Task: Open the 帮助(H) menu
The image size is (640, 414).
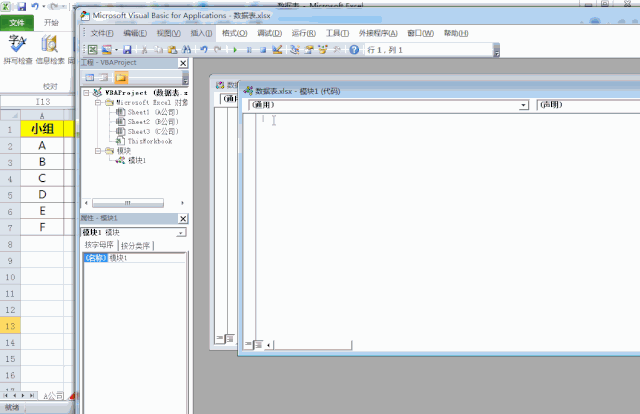Action: pos(456,33)
